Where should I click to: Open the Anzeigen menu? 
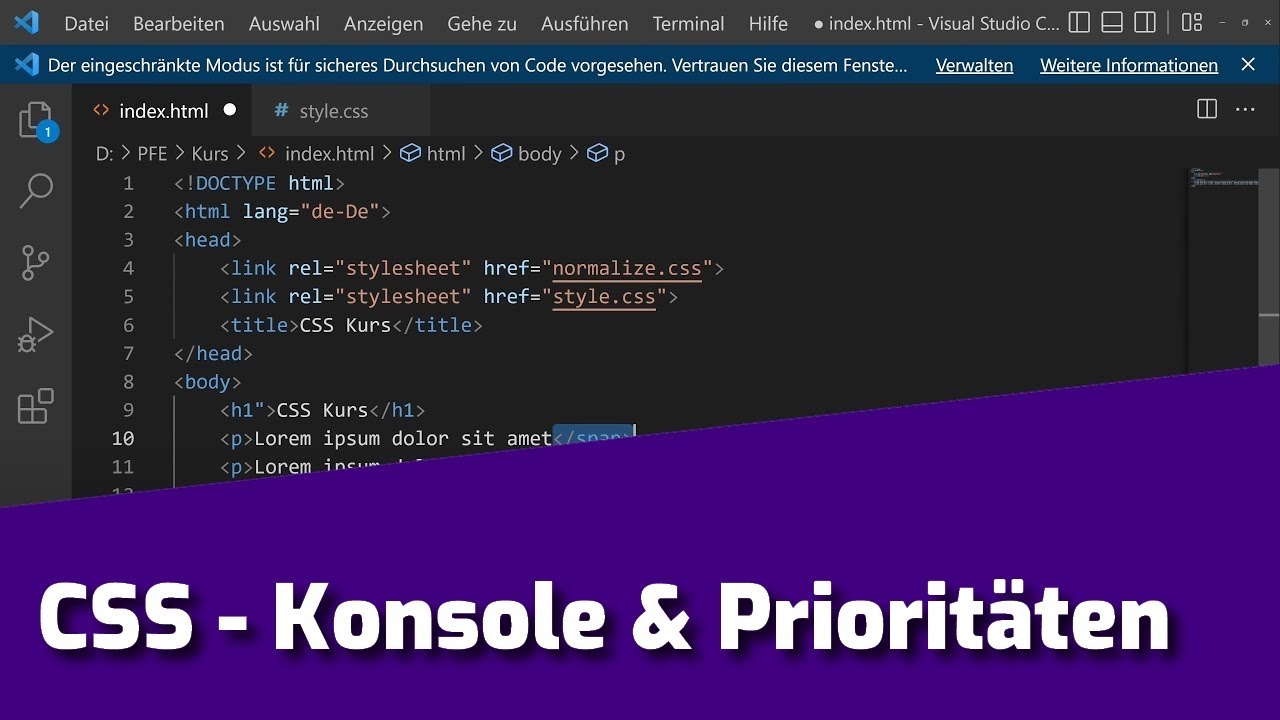click(383, 23)
